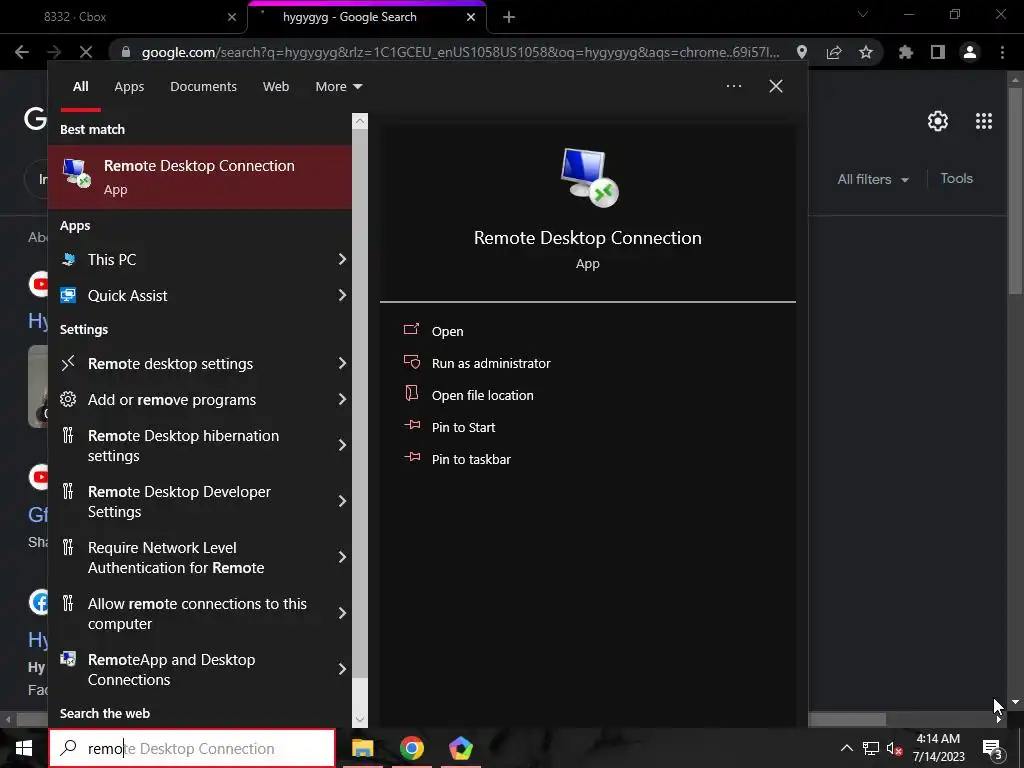Click the Chrome address bar URL
Image resolution: width=1024 pixels, height=768 pixels.
(460, 52)
